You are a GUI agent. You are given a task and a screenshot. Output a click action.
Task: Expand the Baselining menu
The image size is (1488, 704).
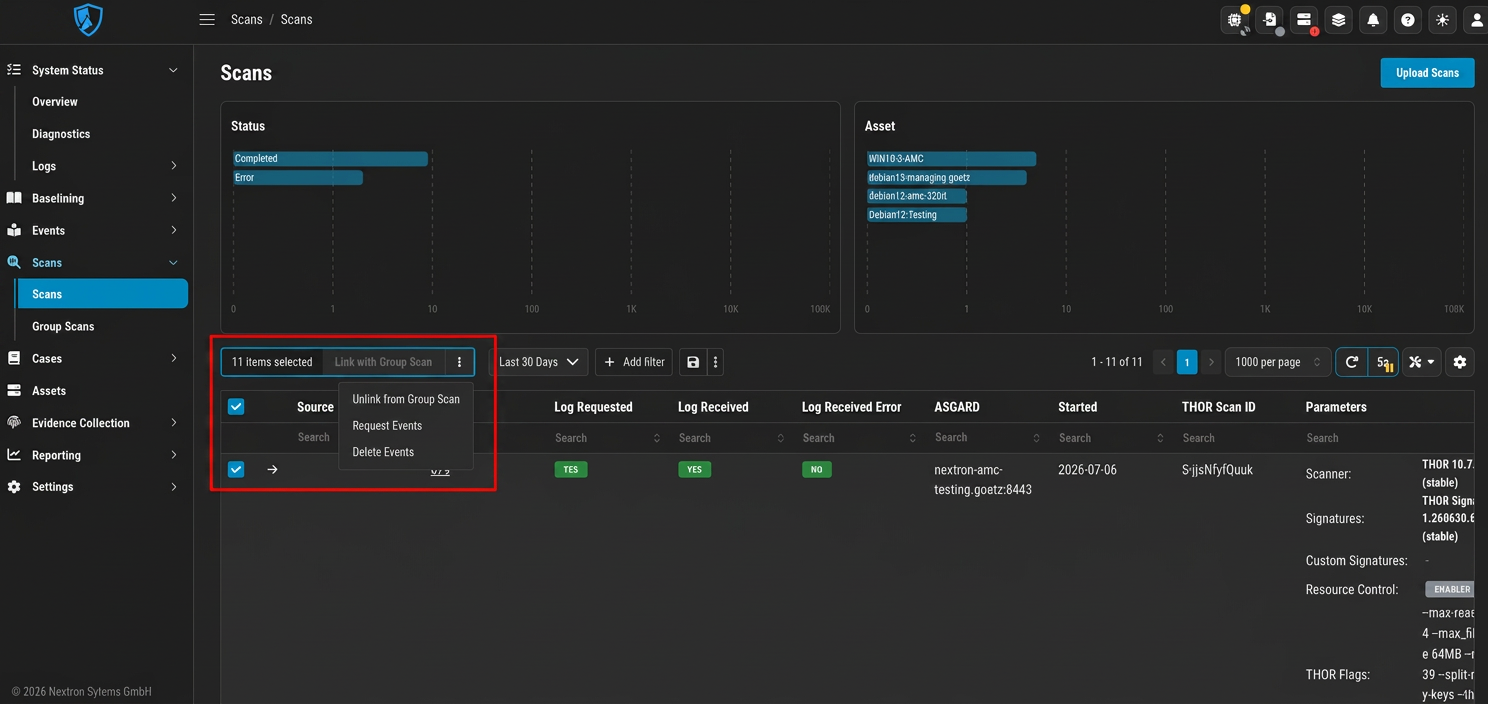[173, 198]
